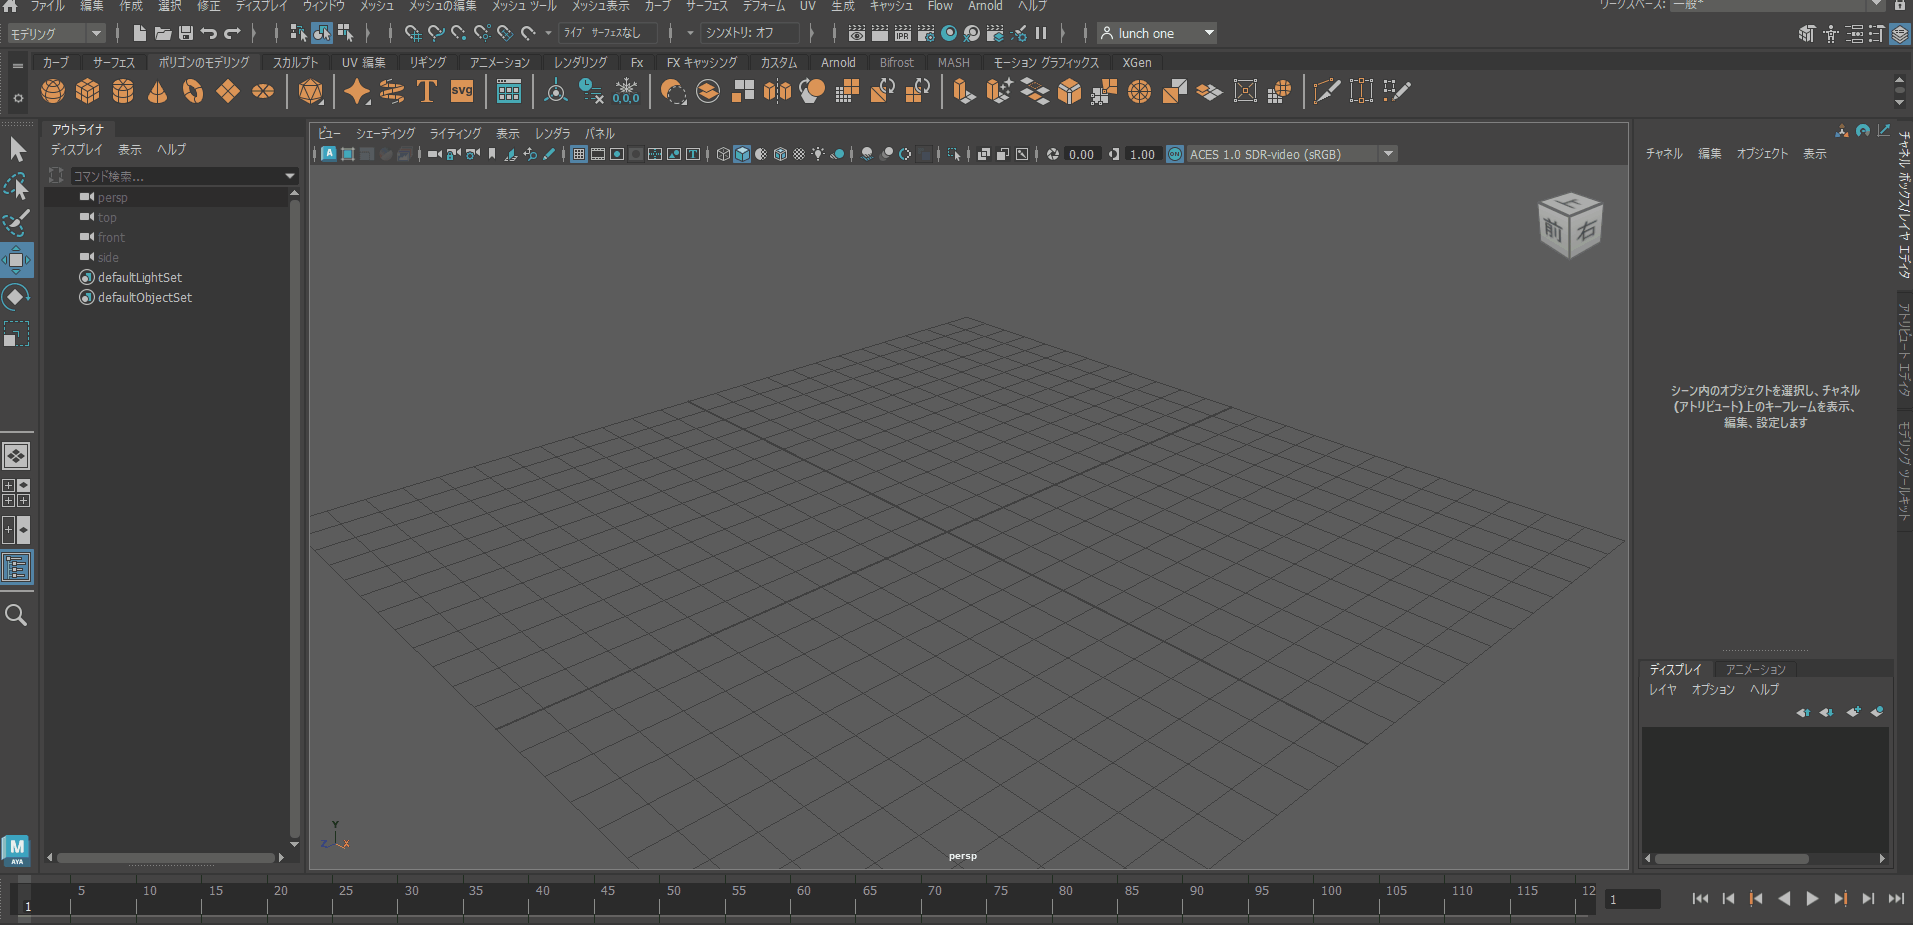Screen dimensions: 1913x925
Task: Click the polygon cube shelf icon
Action: pos(88,92)
